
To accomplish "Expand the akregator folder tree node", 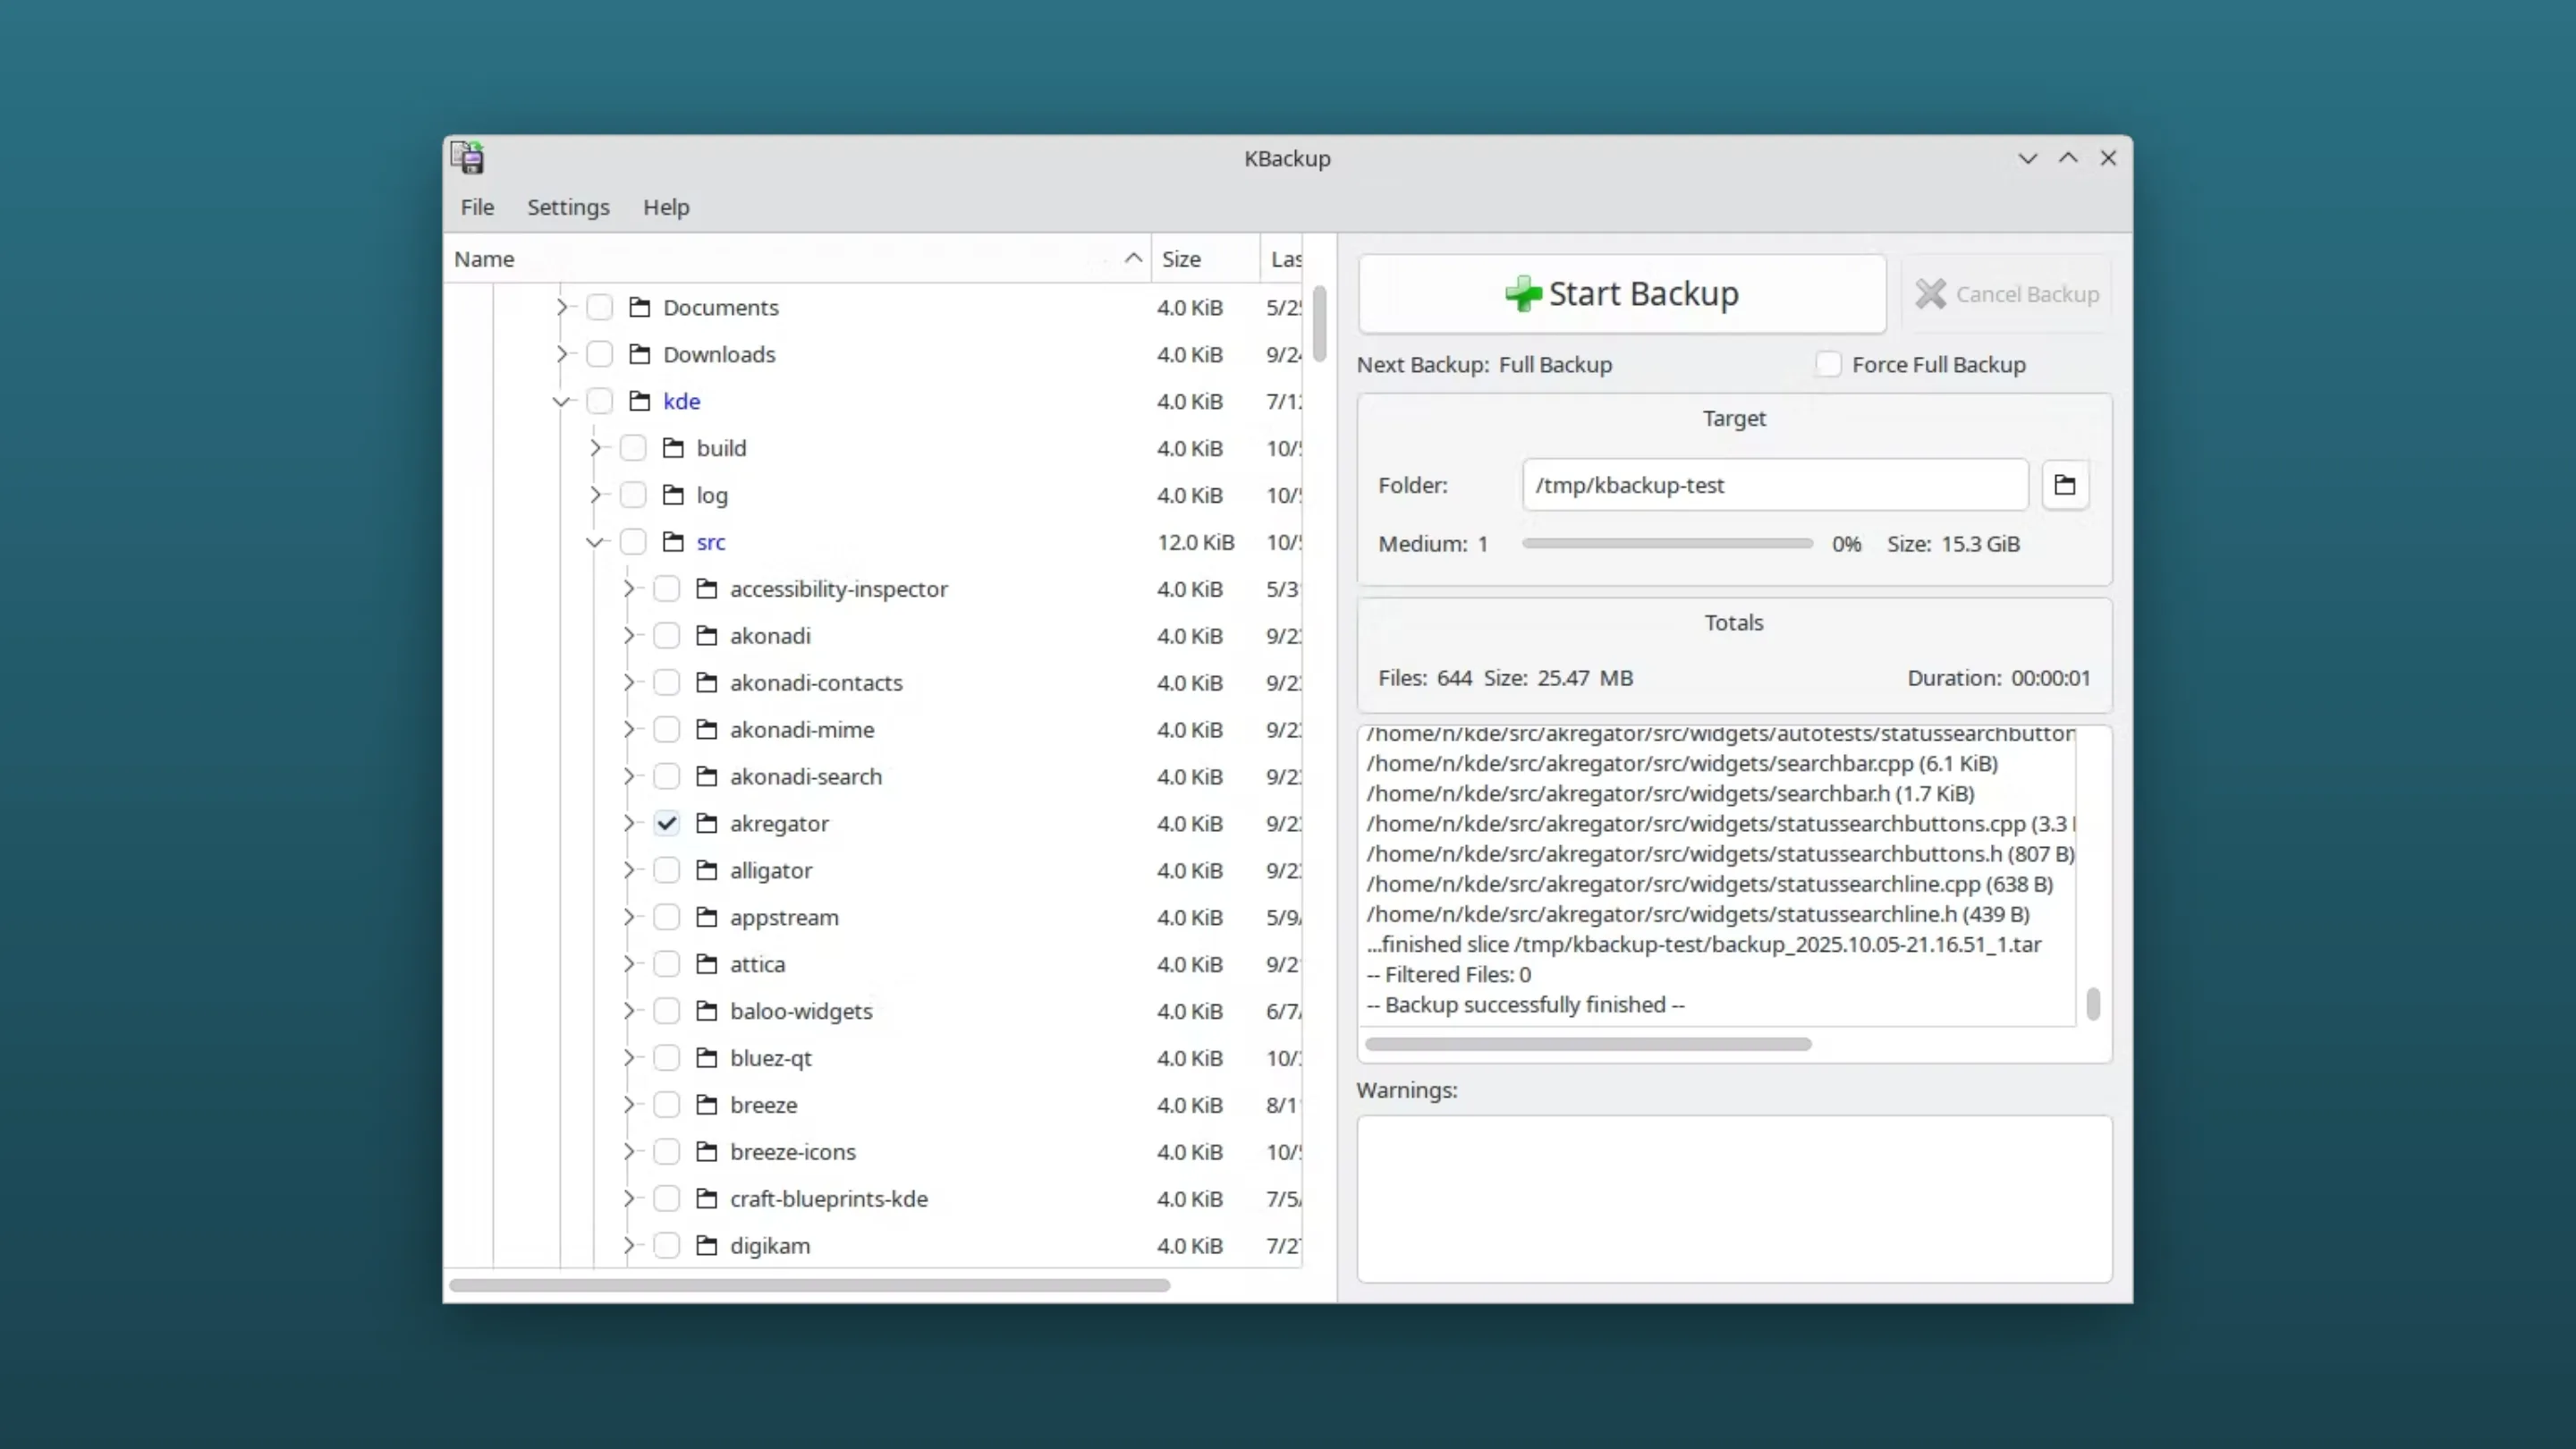I will tap(629, 823).
